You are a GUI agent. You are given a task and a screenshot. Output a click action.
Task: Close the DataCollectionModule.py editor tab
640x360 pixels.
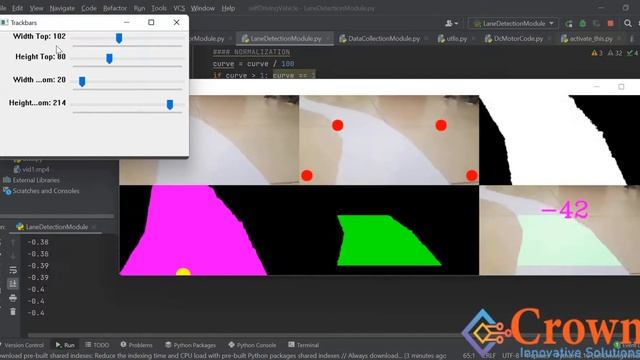[x=426, y=39]
